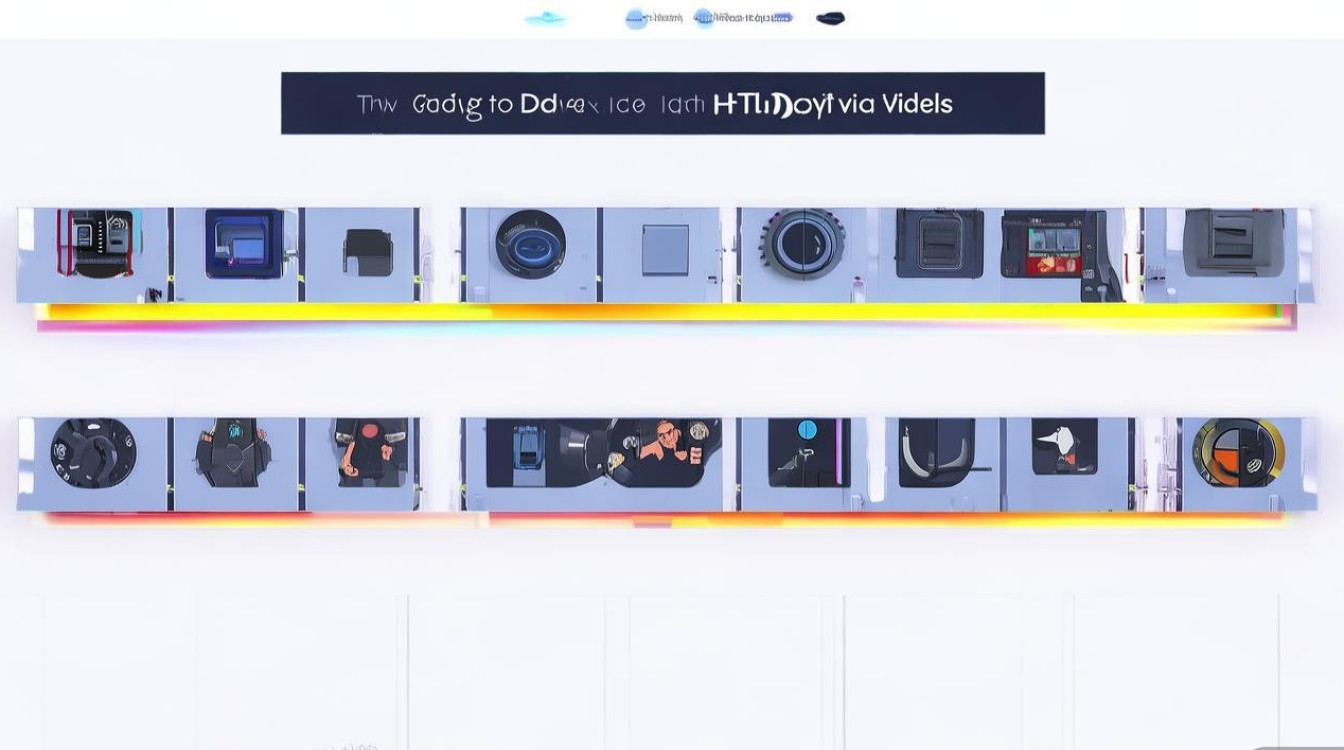Select the small dark gray box tile

(x=367, y=250)
